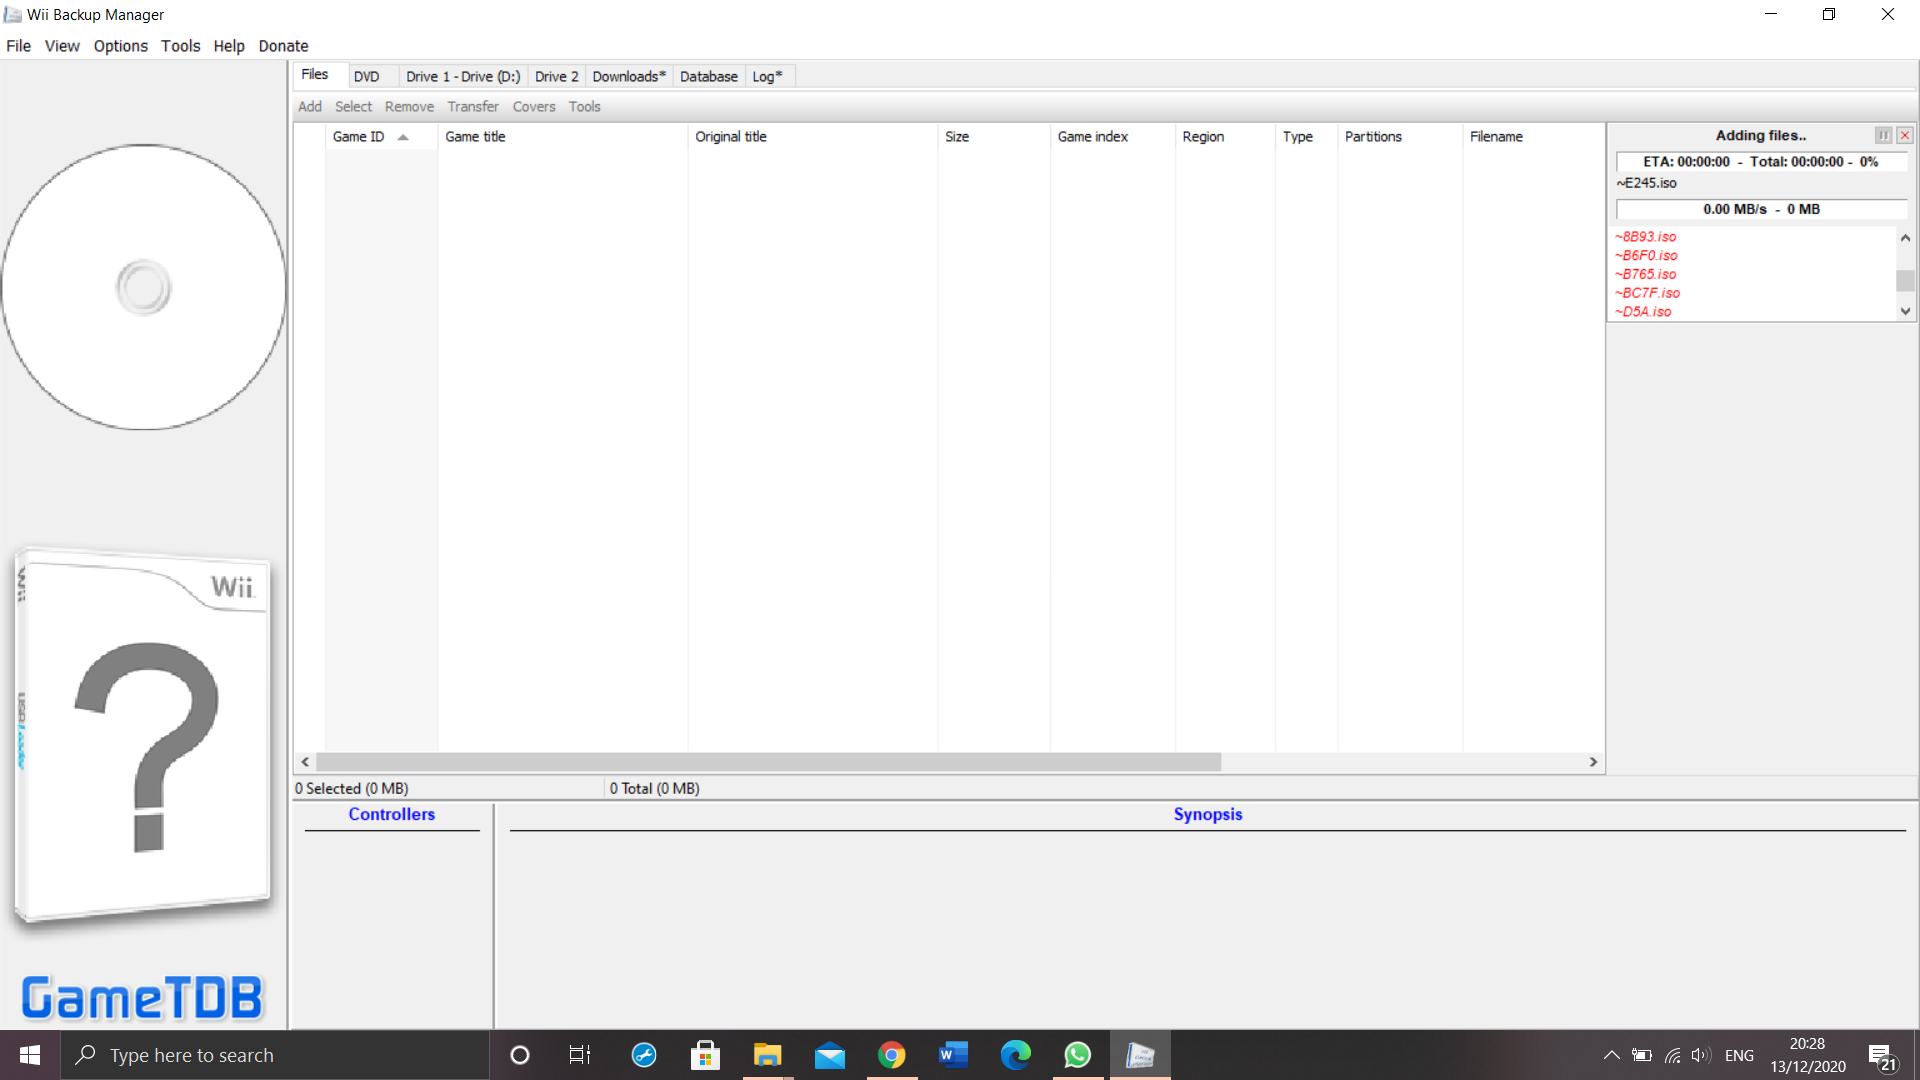Open the Windows Start menu
Screen dimensions: 1920x1080
tap(30, 1055)
